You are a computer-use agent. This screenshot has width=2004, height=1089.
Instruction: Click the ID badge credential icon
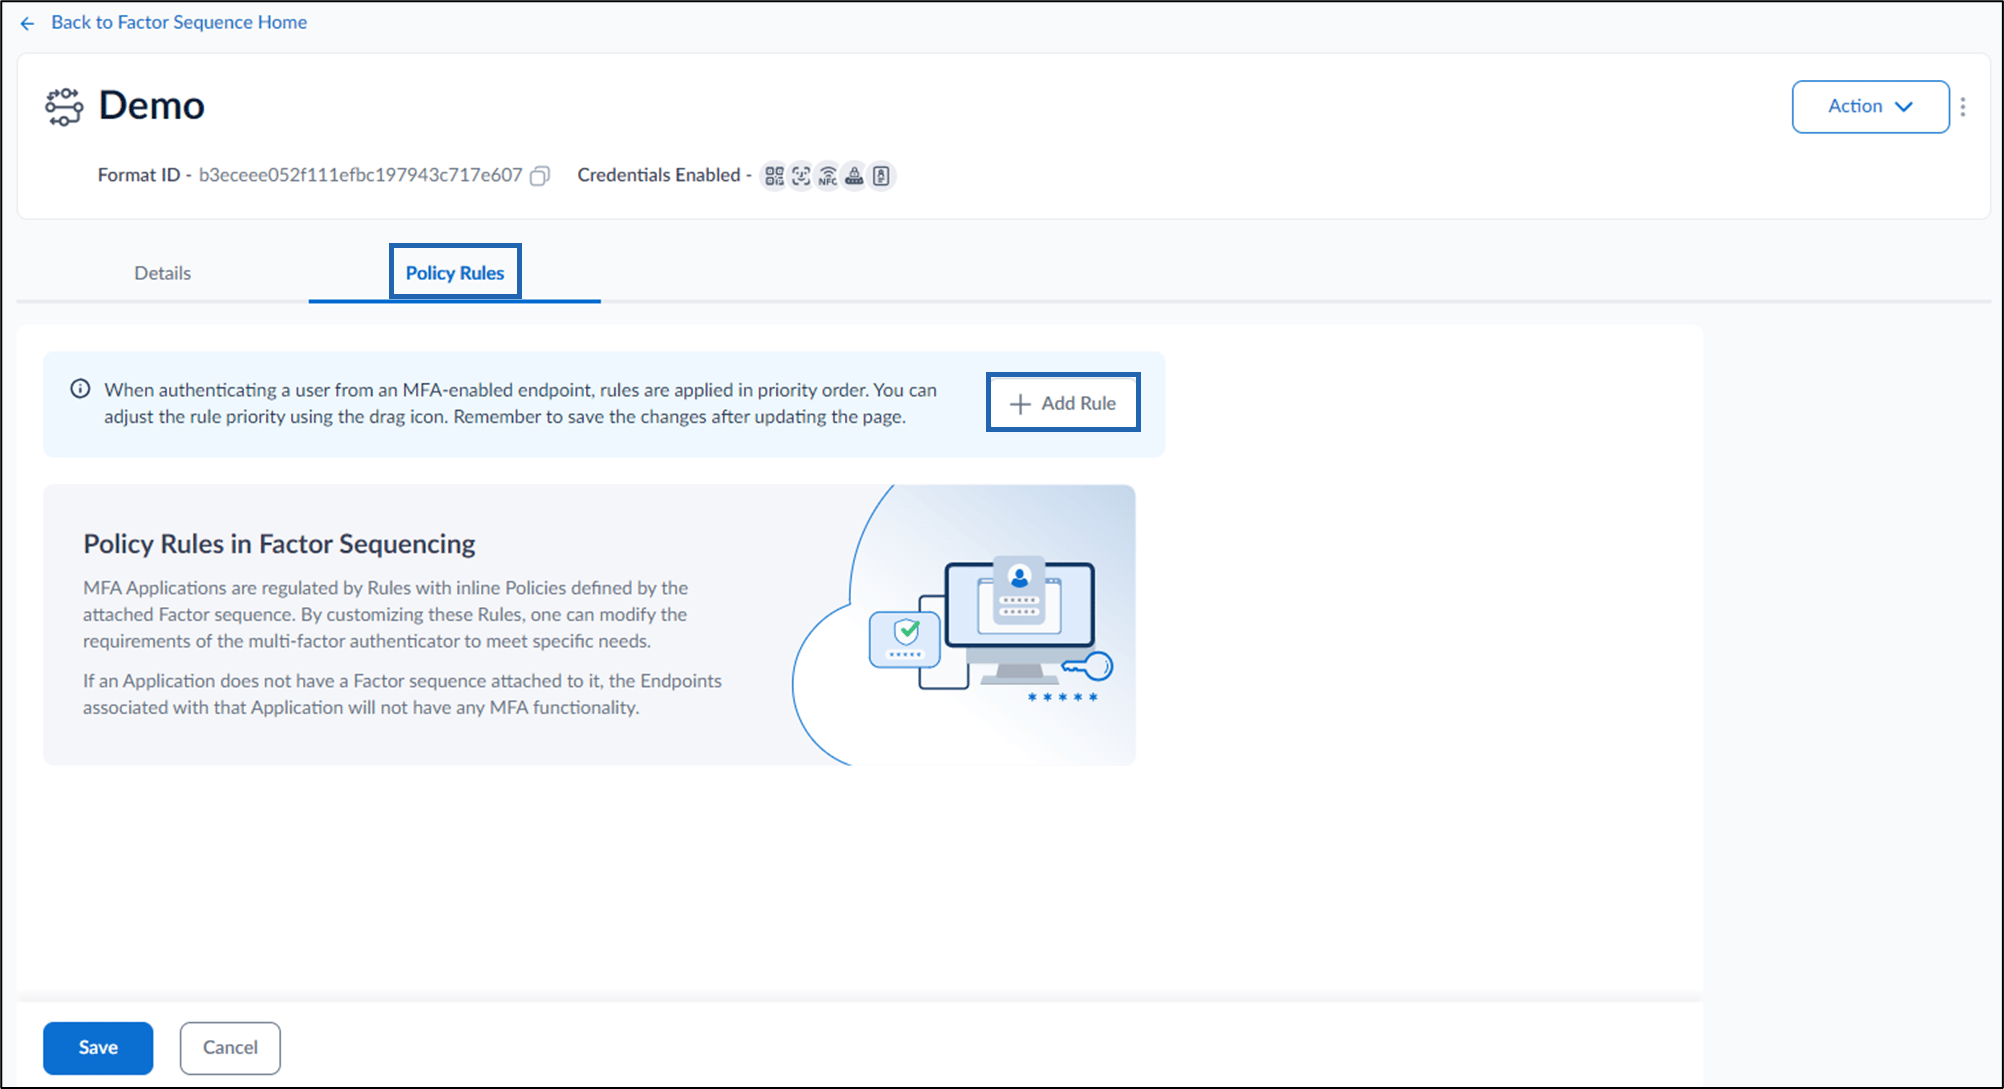click(881, 176)
